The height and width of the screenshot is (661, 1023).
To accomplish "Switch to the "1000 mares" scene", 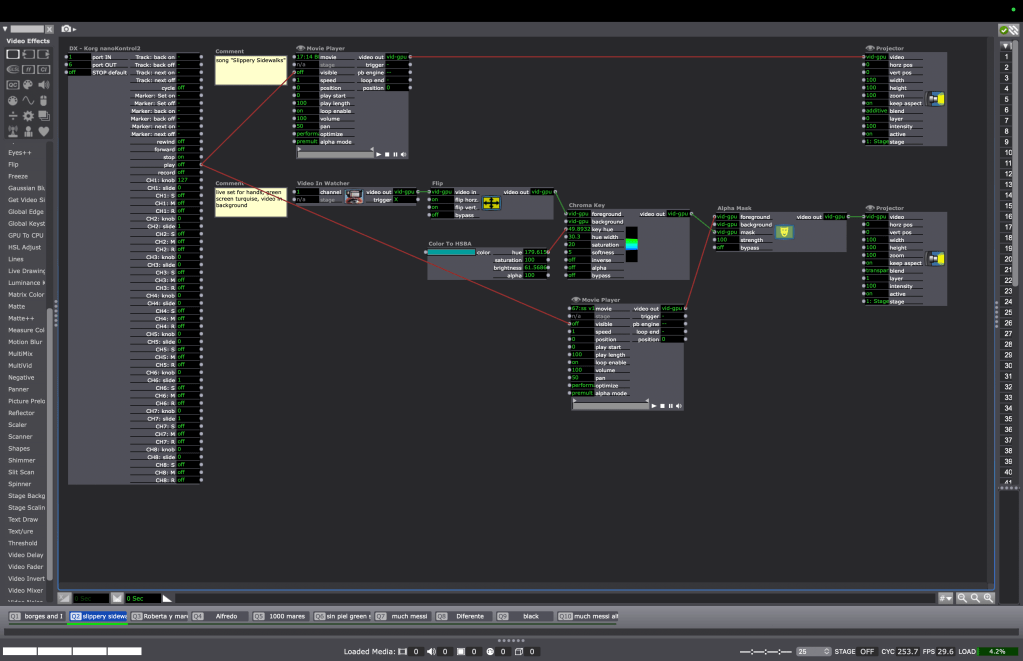I will 285,616.
